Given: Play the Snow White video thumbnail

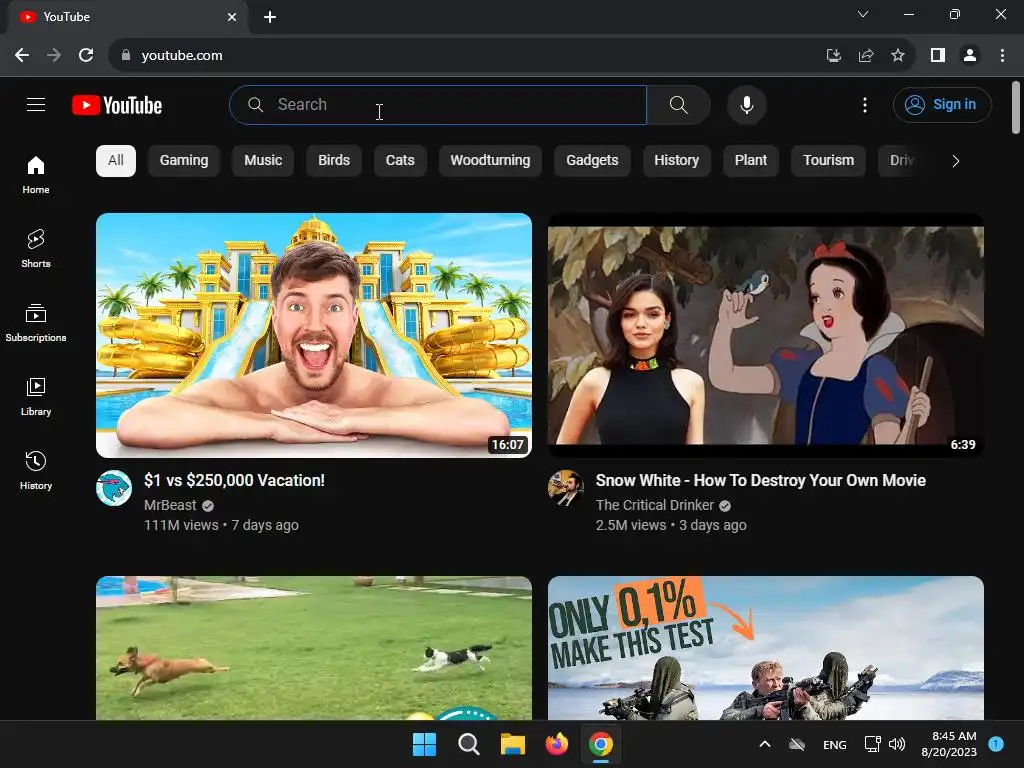Looking at the screenshot, I should click(x=766, y=335).
